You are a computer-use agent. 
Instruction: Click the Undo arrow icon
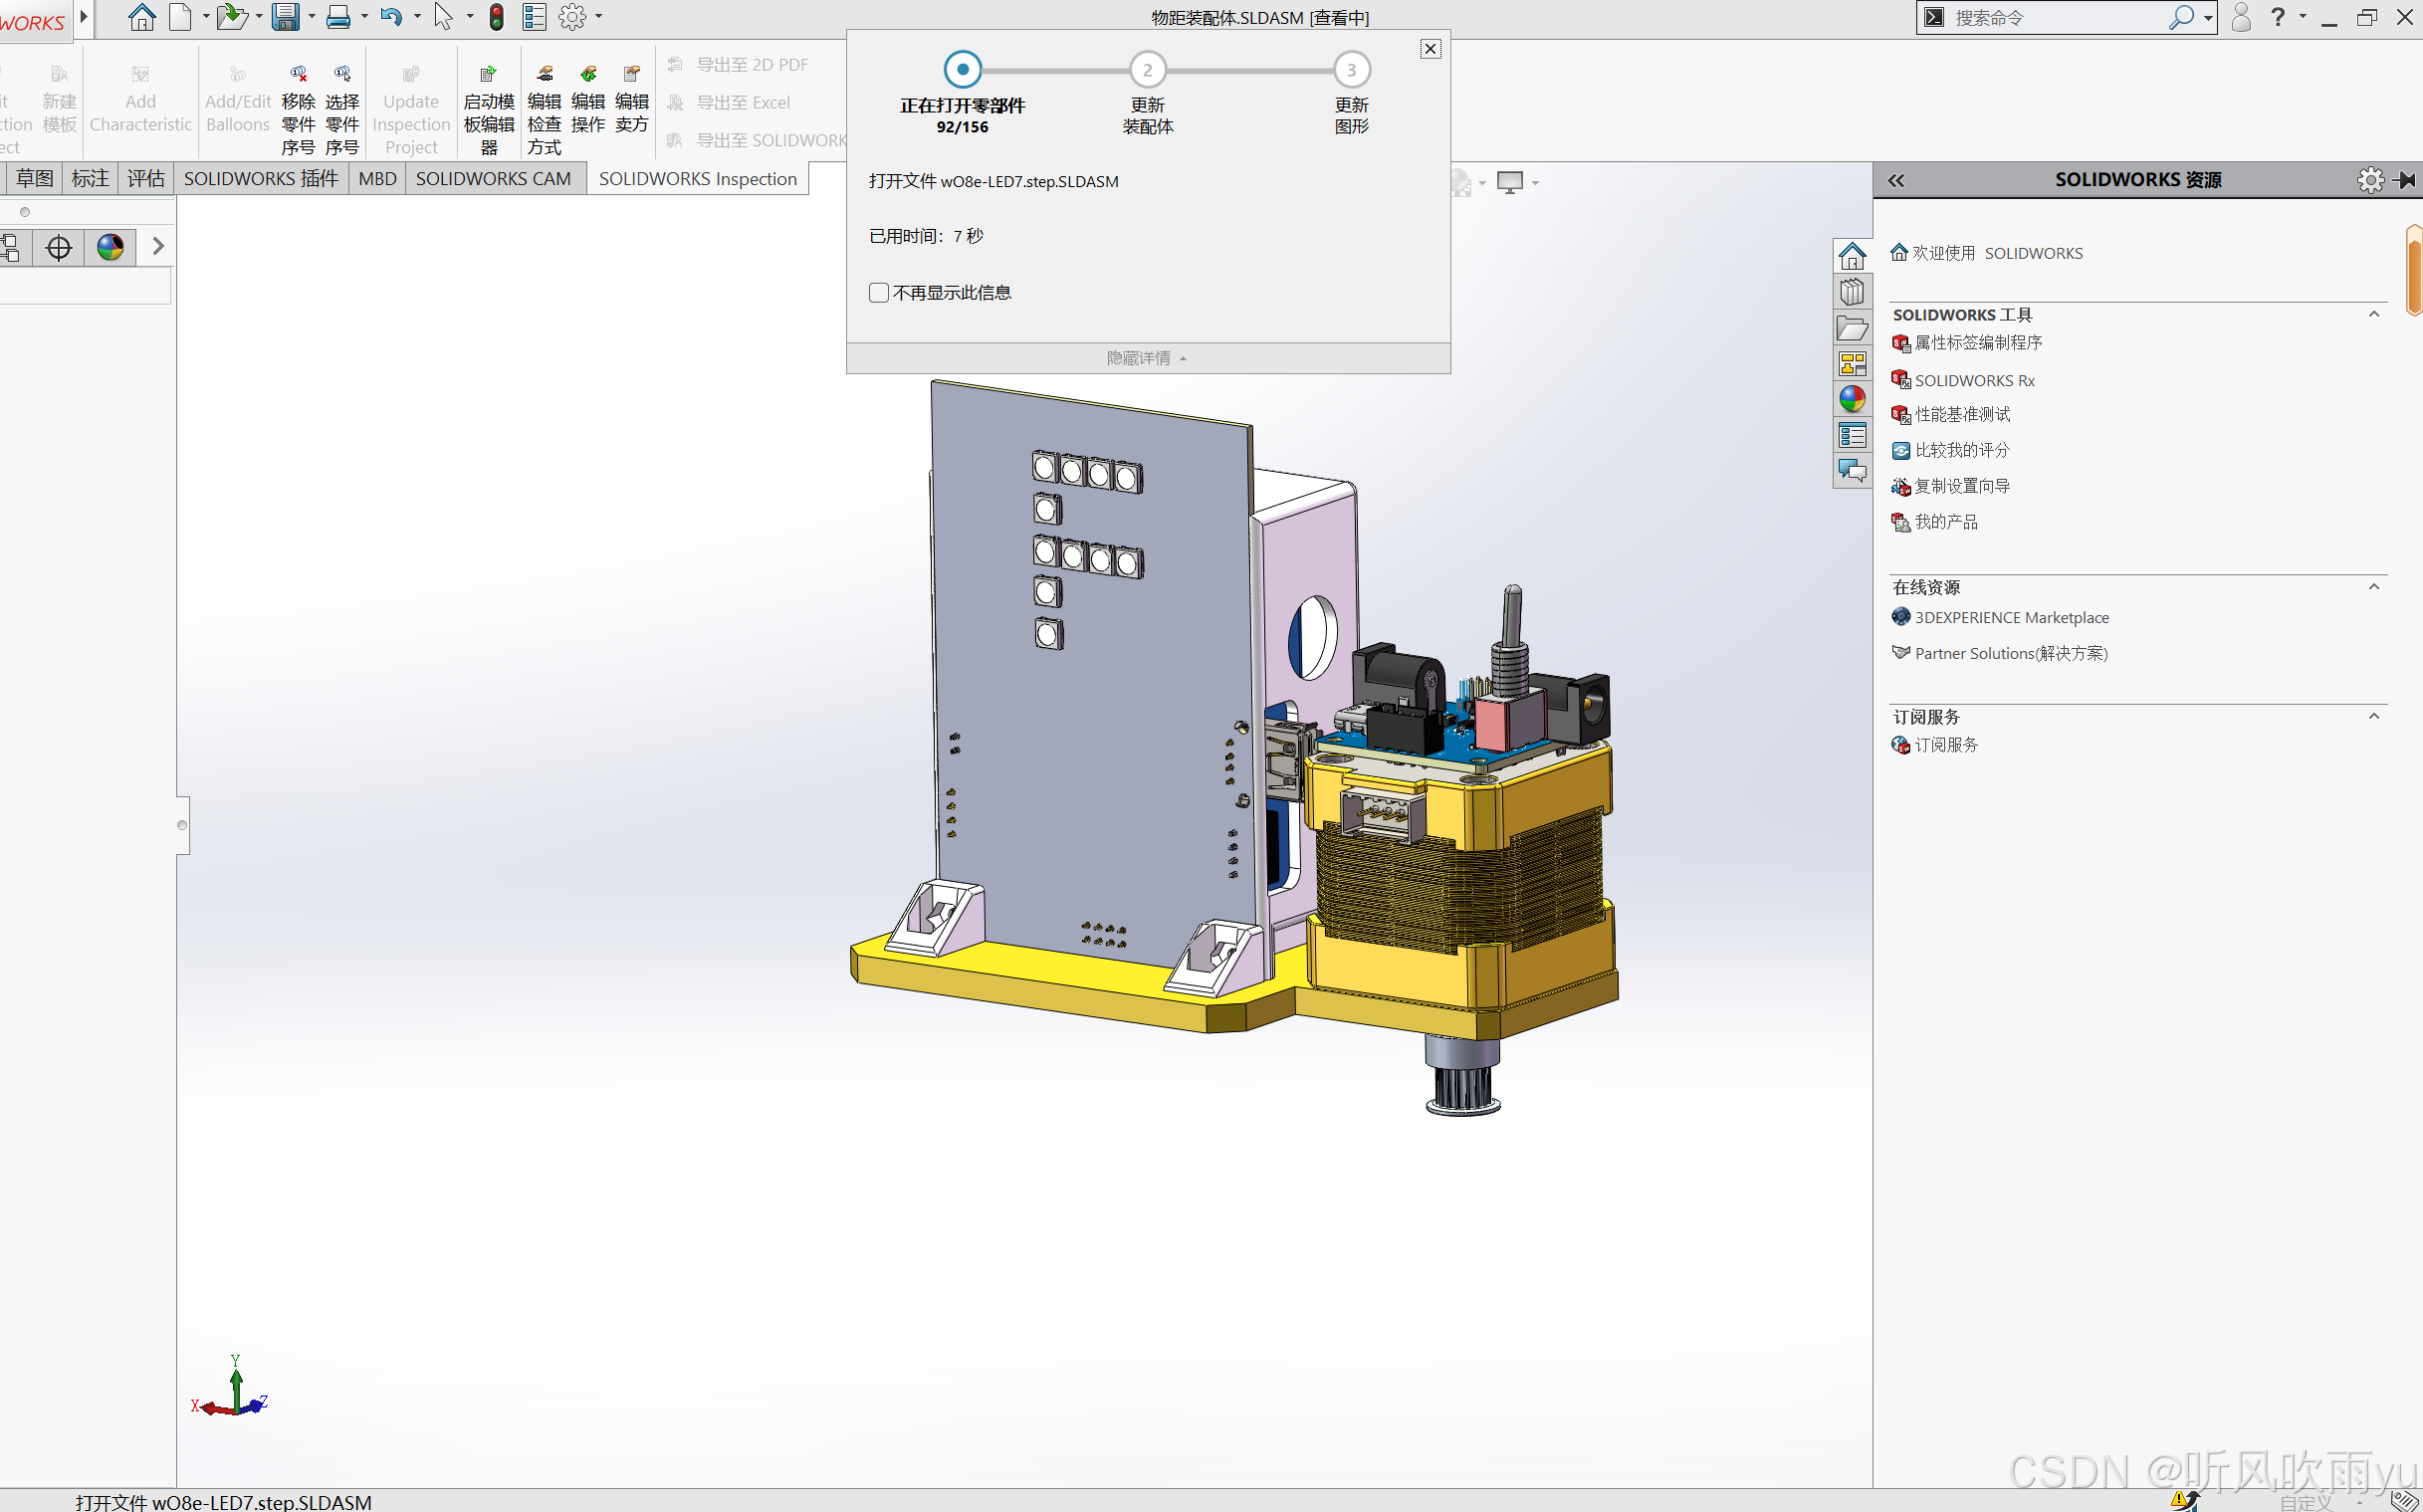coord(391,17)
